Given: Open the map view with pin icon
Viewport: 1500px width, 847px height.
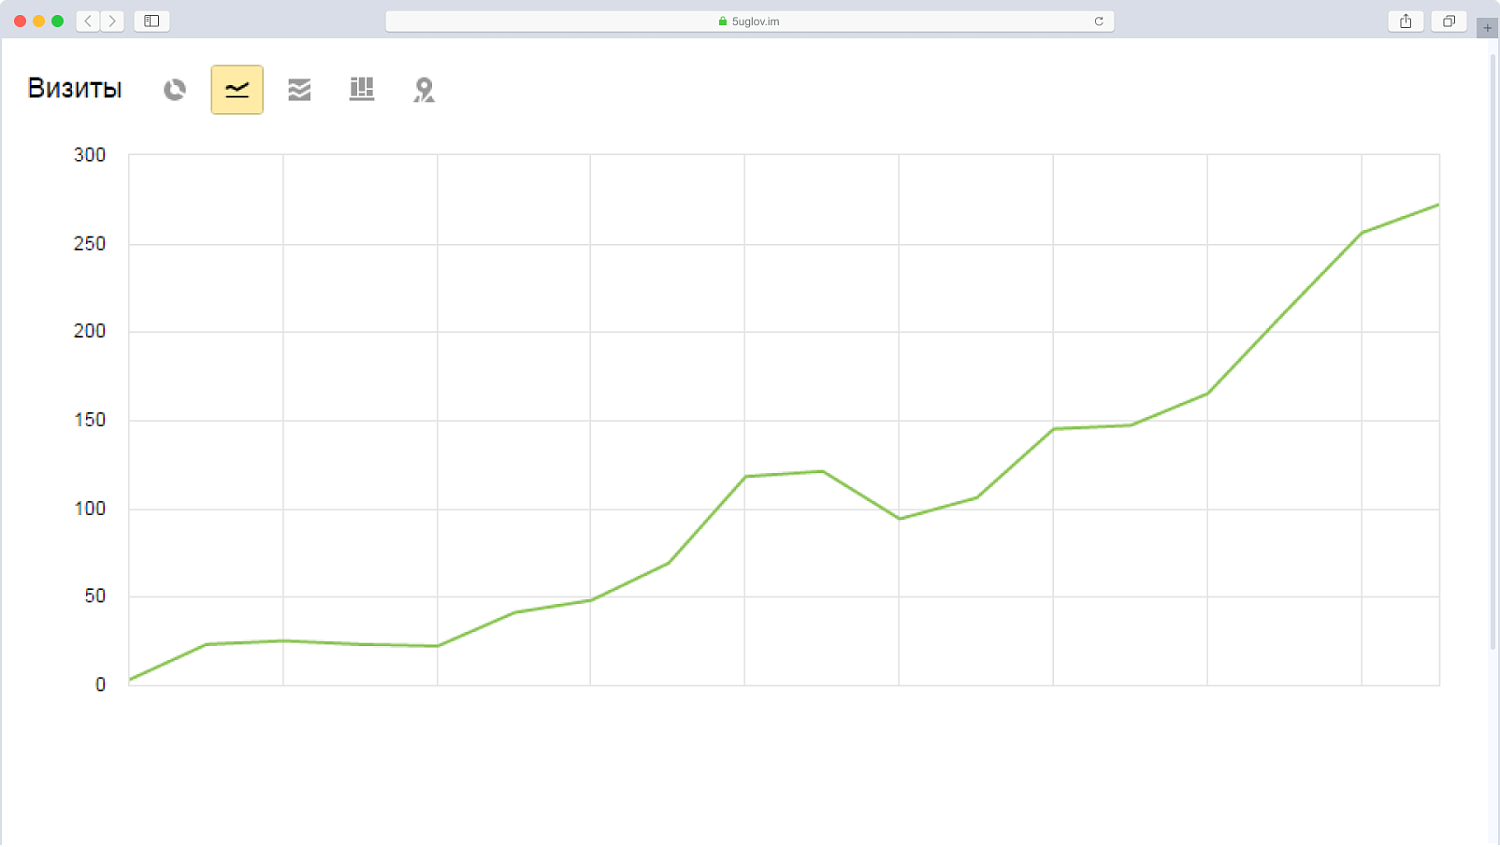Looking at the screenshot, I should click(x=424, y=90).
